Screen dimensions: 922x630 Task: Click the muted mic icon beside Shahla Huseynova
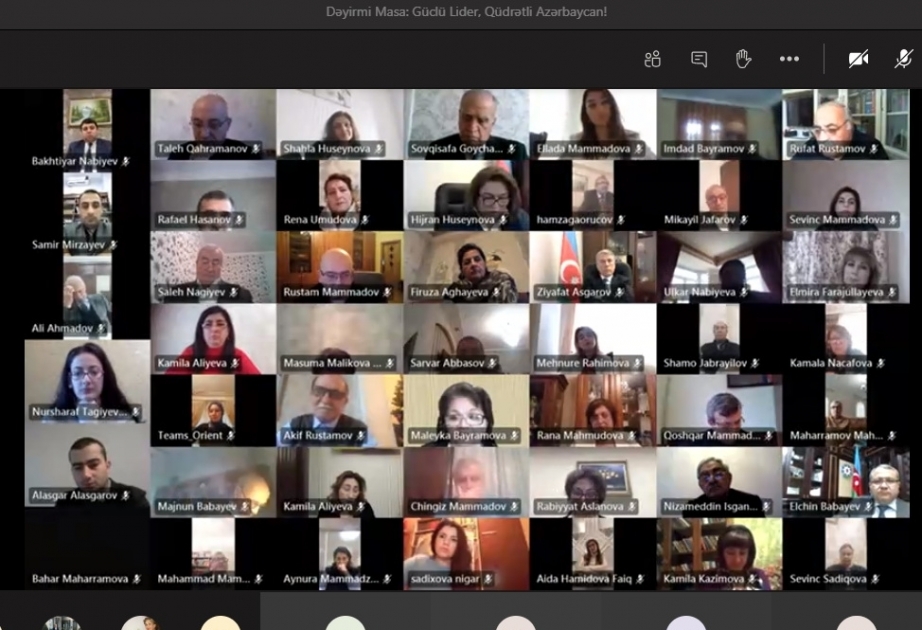coord(379,149)
